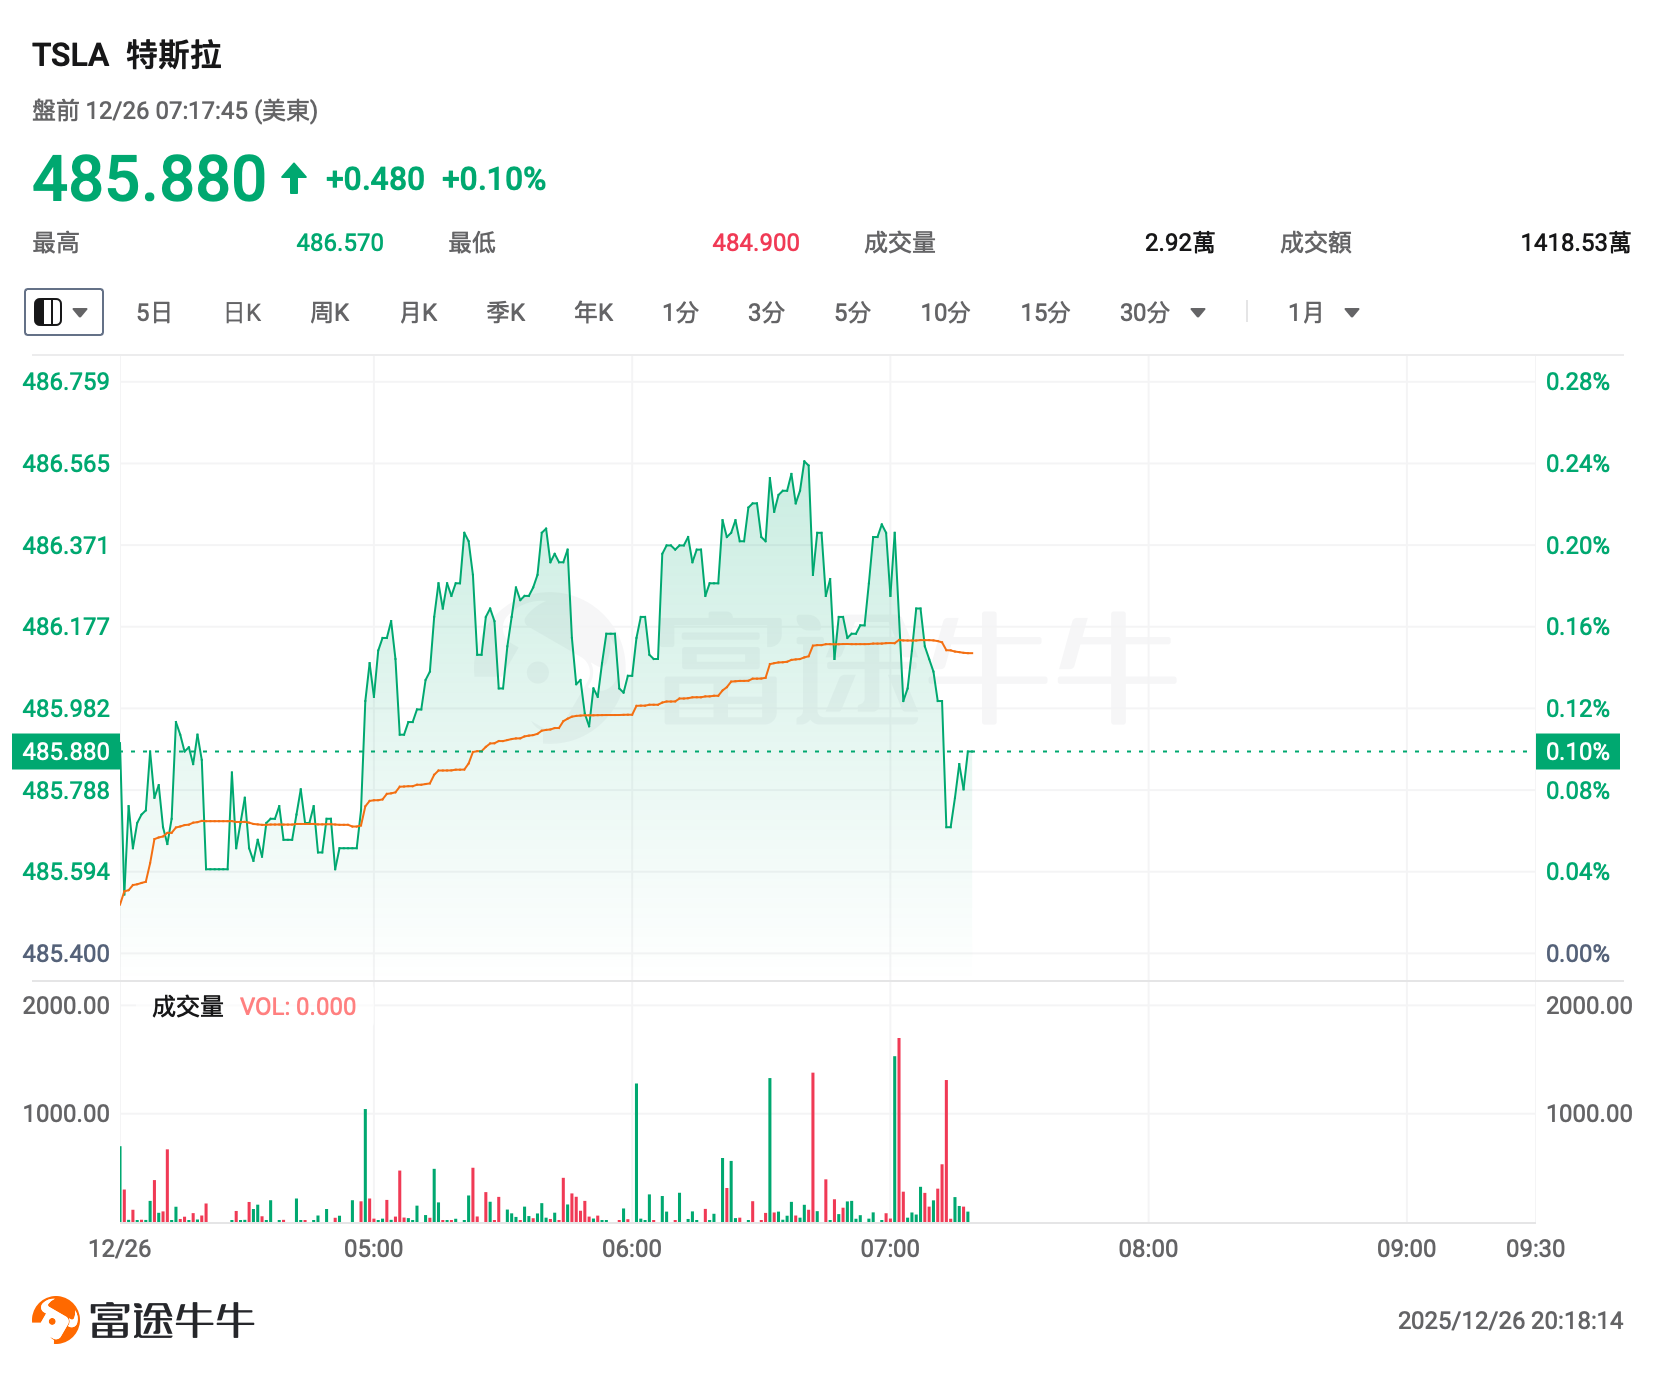Click the 485.880 current price axis label
This screenshot has height=1374, width=1656.
(66, 751)
